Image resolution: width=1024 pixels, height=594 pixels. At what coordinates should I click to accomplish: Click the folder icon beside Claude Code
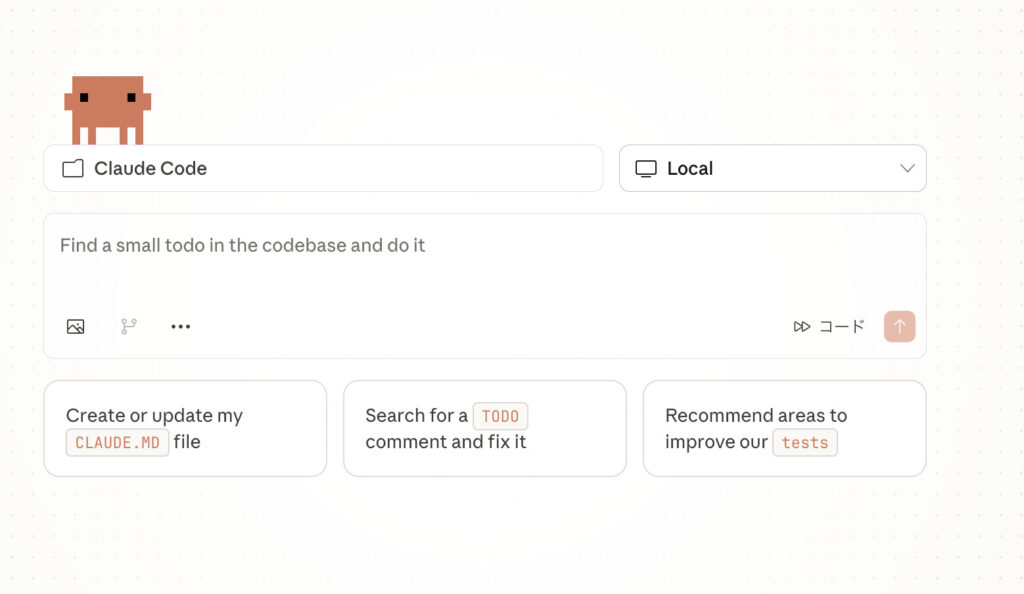tap(73, 169)
